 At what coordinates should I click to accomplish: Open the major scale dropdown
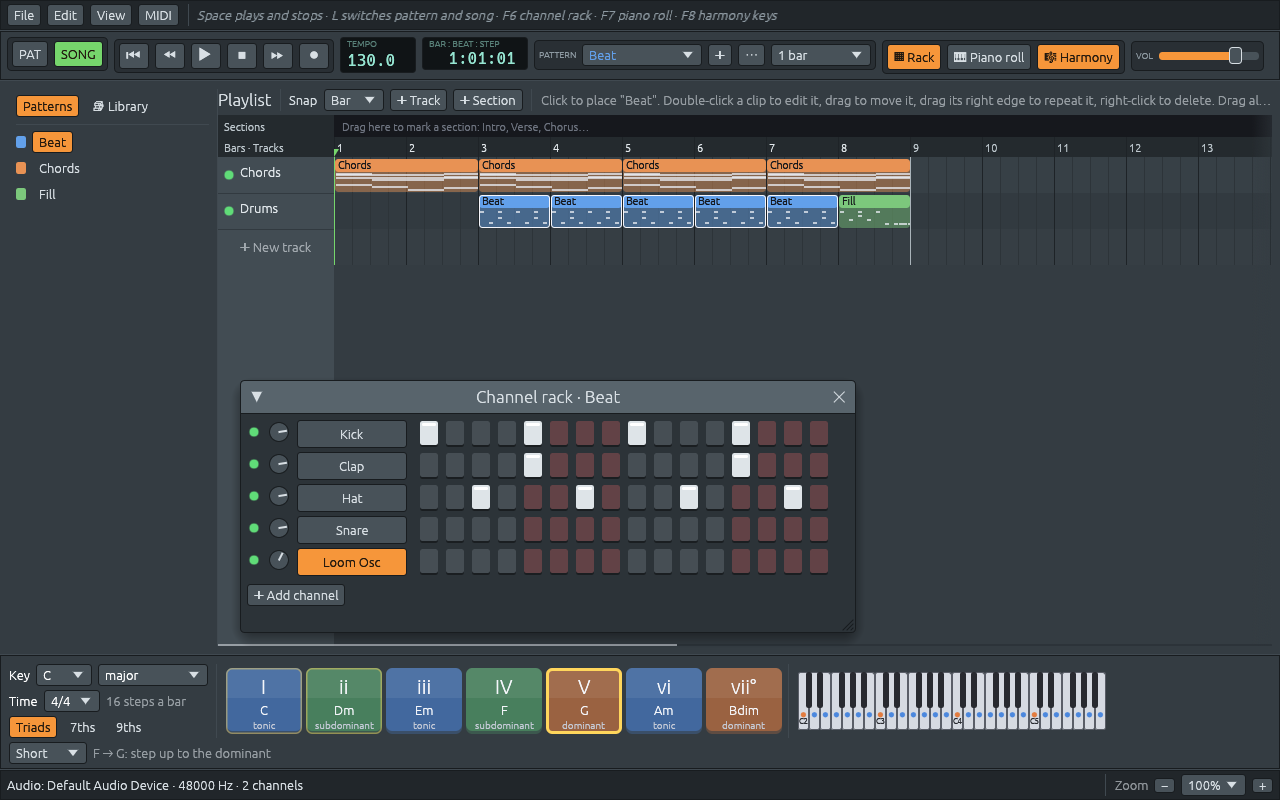tap(152, 675)
